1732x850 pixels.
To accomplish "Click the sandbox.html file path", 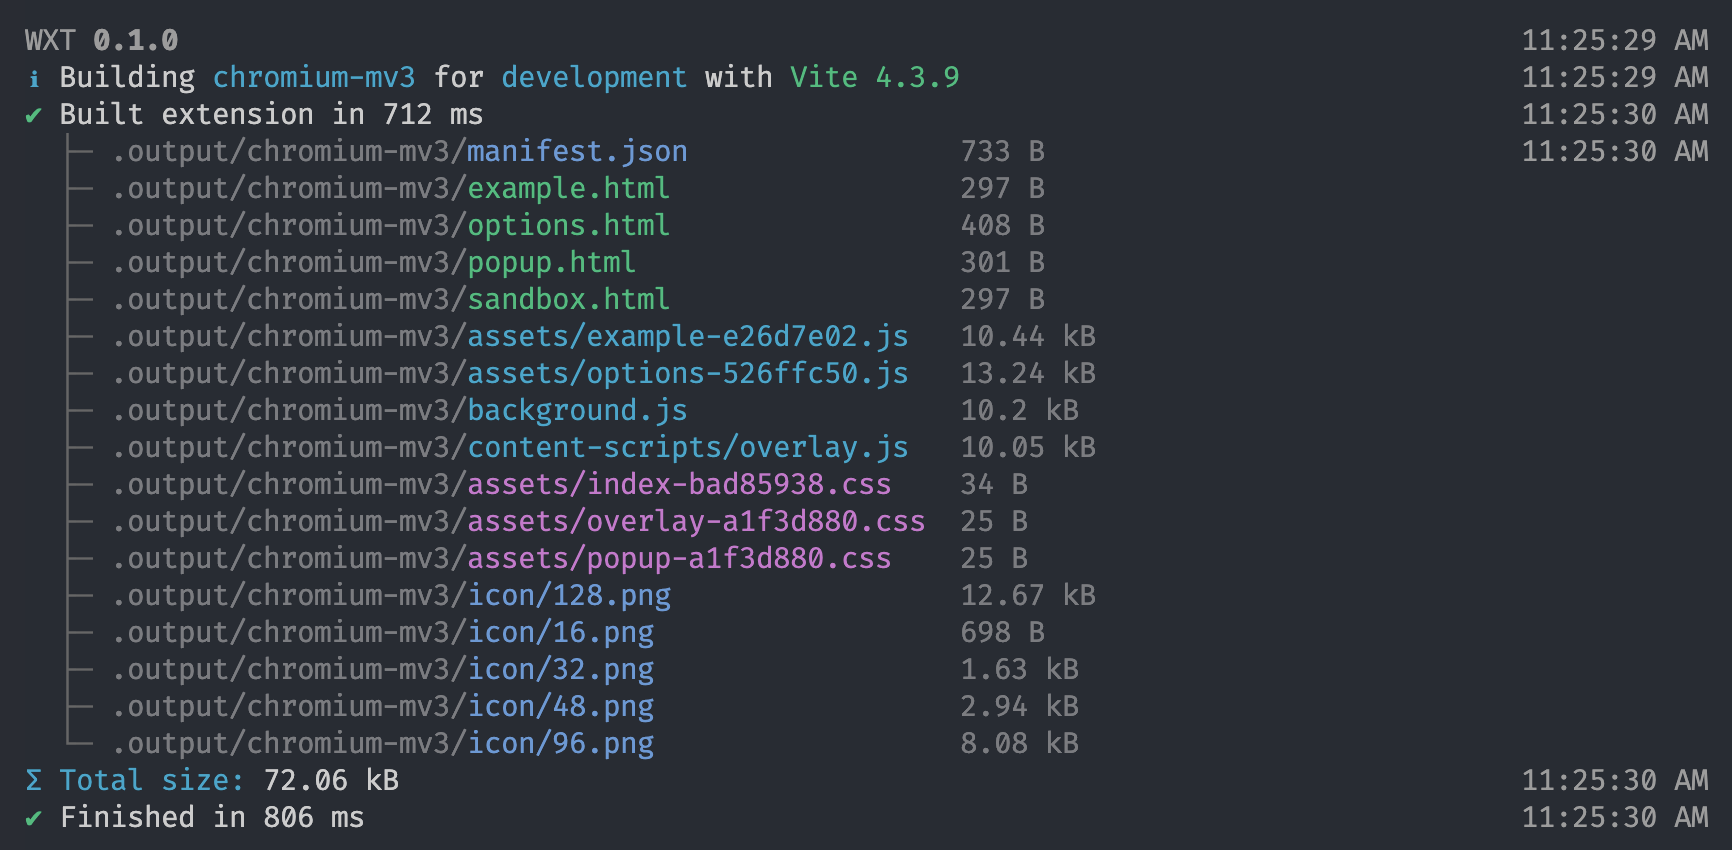I will tap(391, 299).
